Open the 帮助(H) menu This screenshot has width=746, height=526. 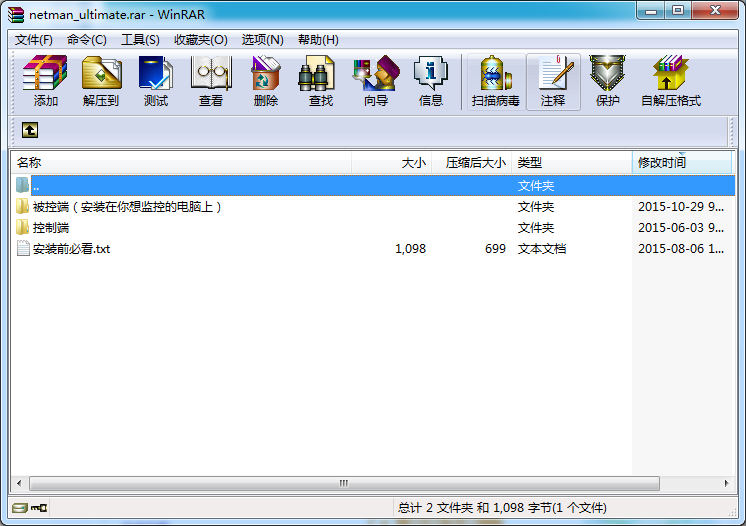coord(318,39)
